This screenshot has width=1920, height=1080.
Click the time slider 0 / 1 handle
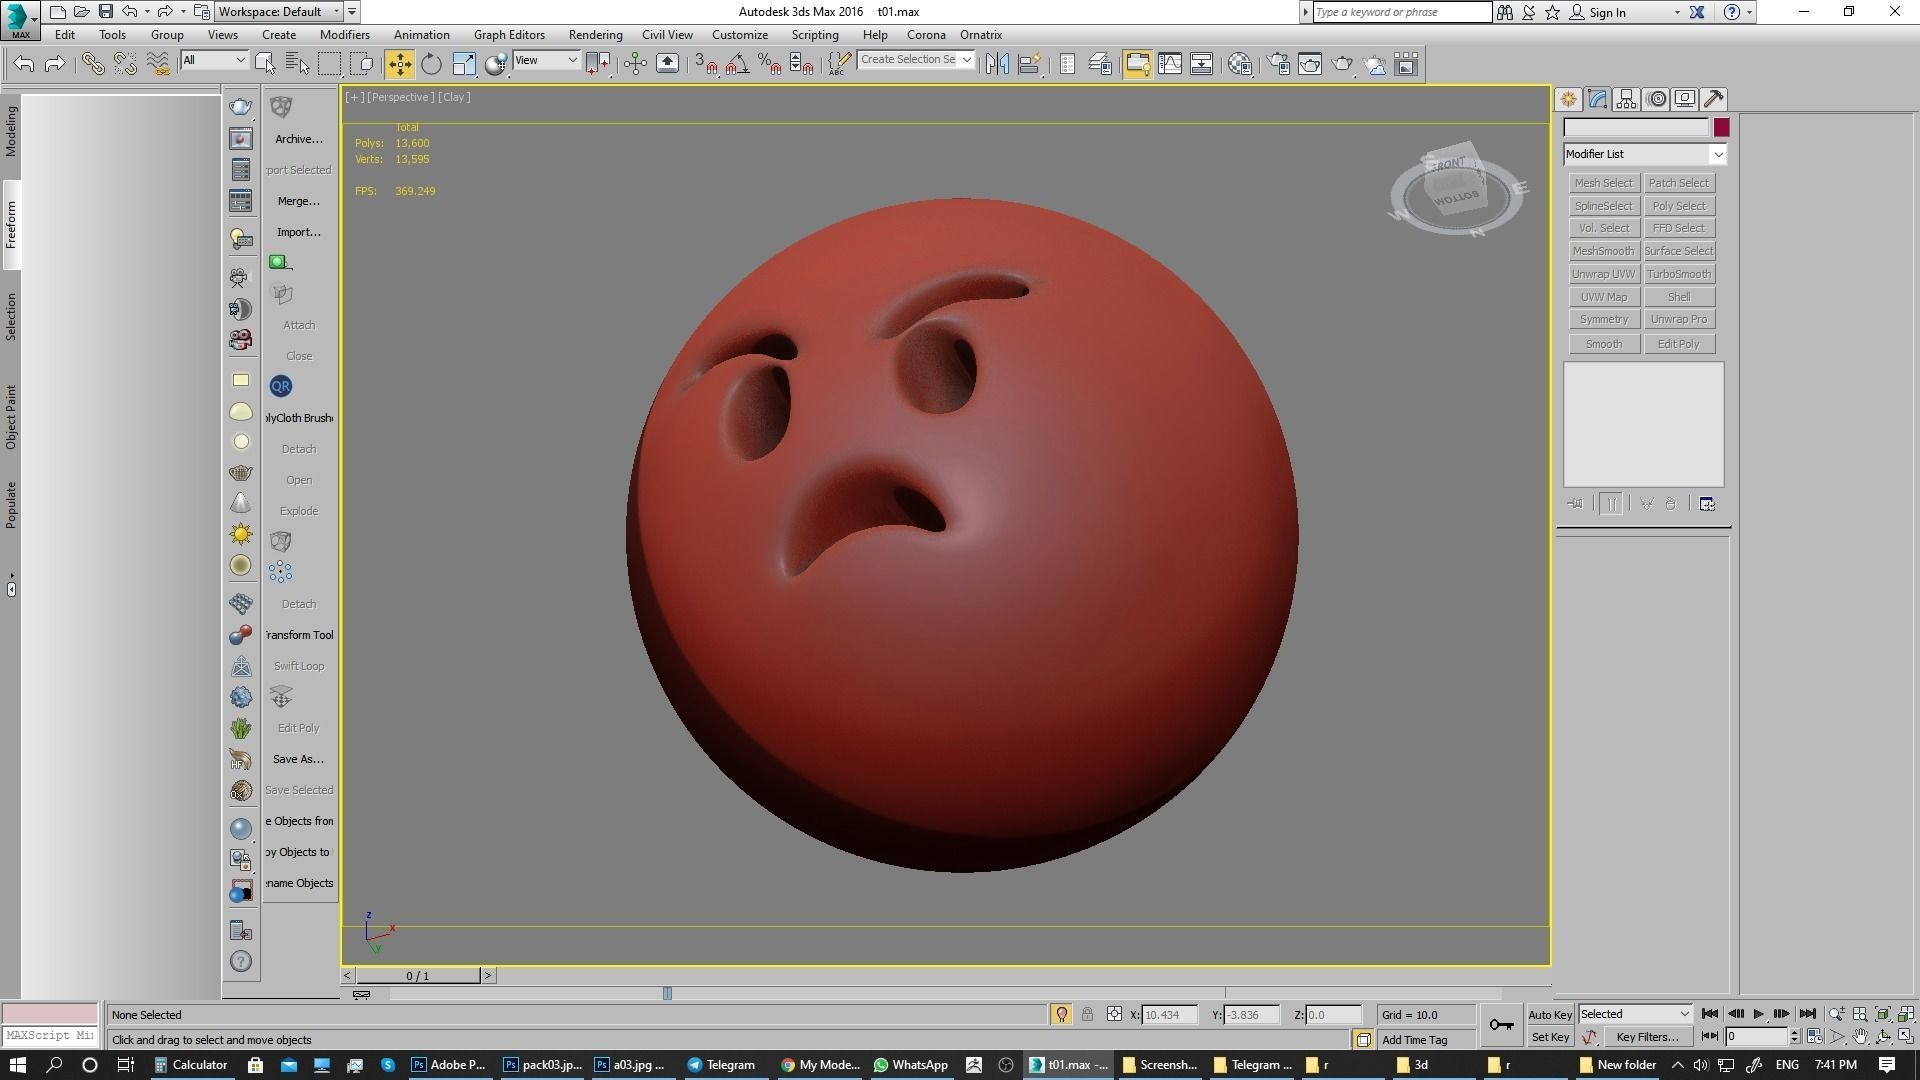click(x=418, y=975)
